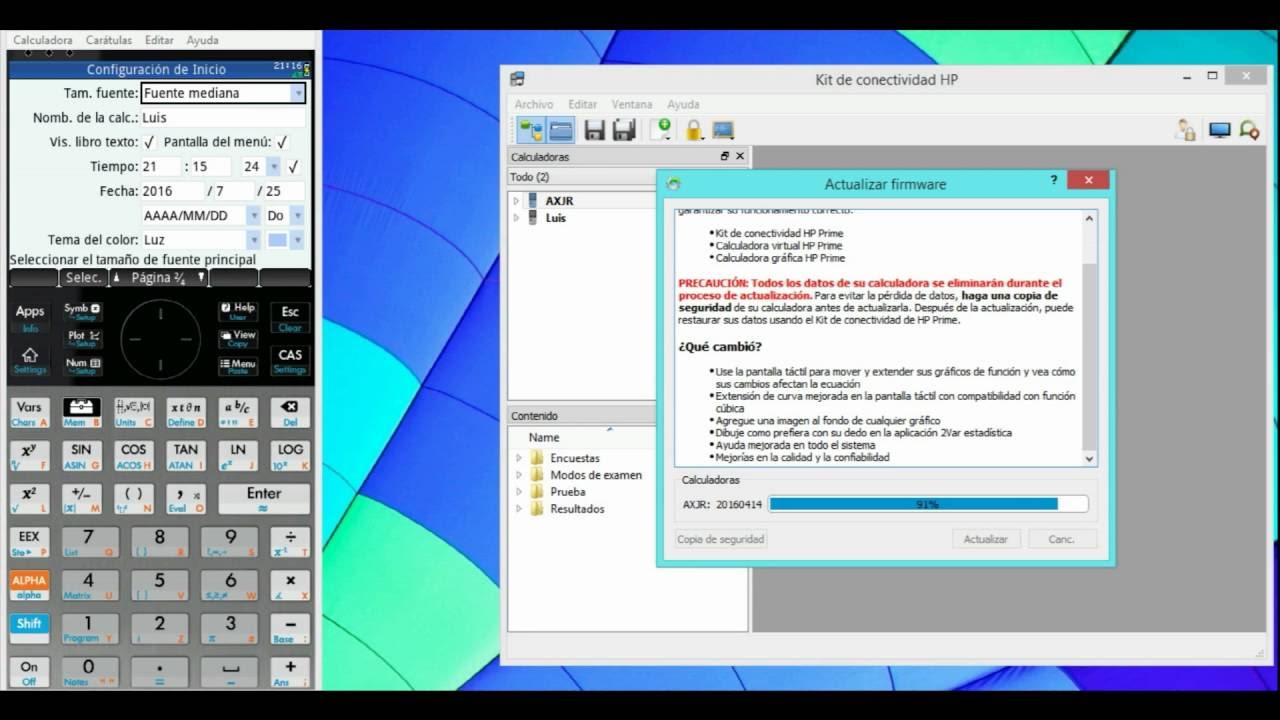The height and width of the screenshot is (720, 1280).
Task: Click the help question mark in firmware dialog
Action: (1054, 181)
